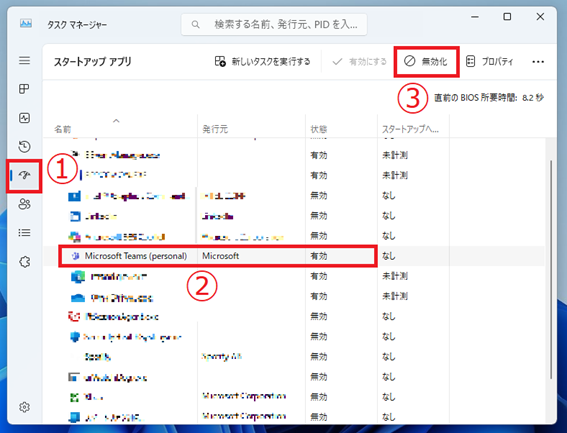Open the Details list icon
The image size is (567, 433).
[x=24, y=233]
